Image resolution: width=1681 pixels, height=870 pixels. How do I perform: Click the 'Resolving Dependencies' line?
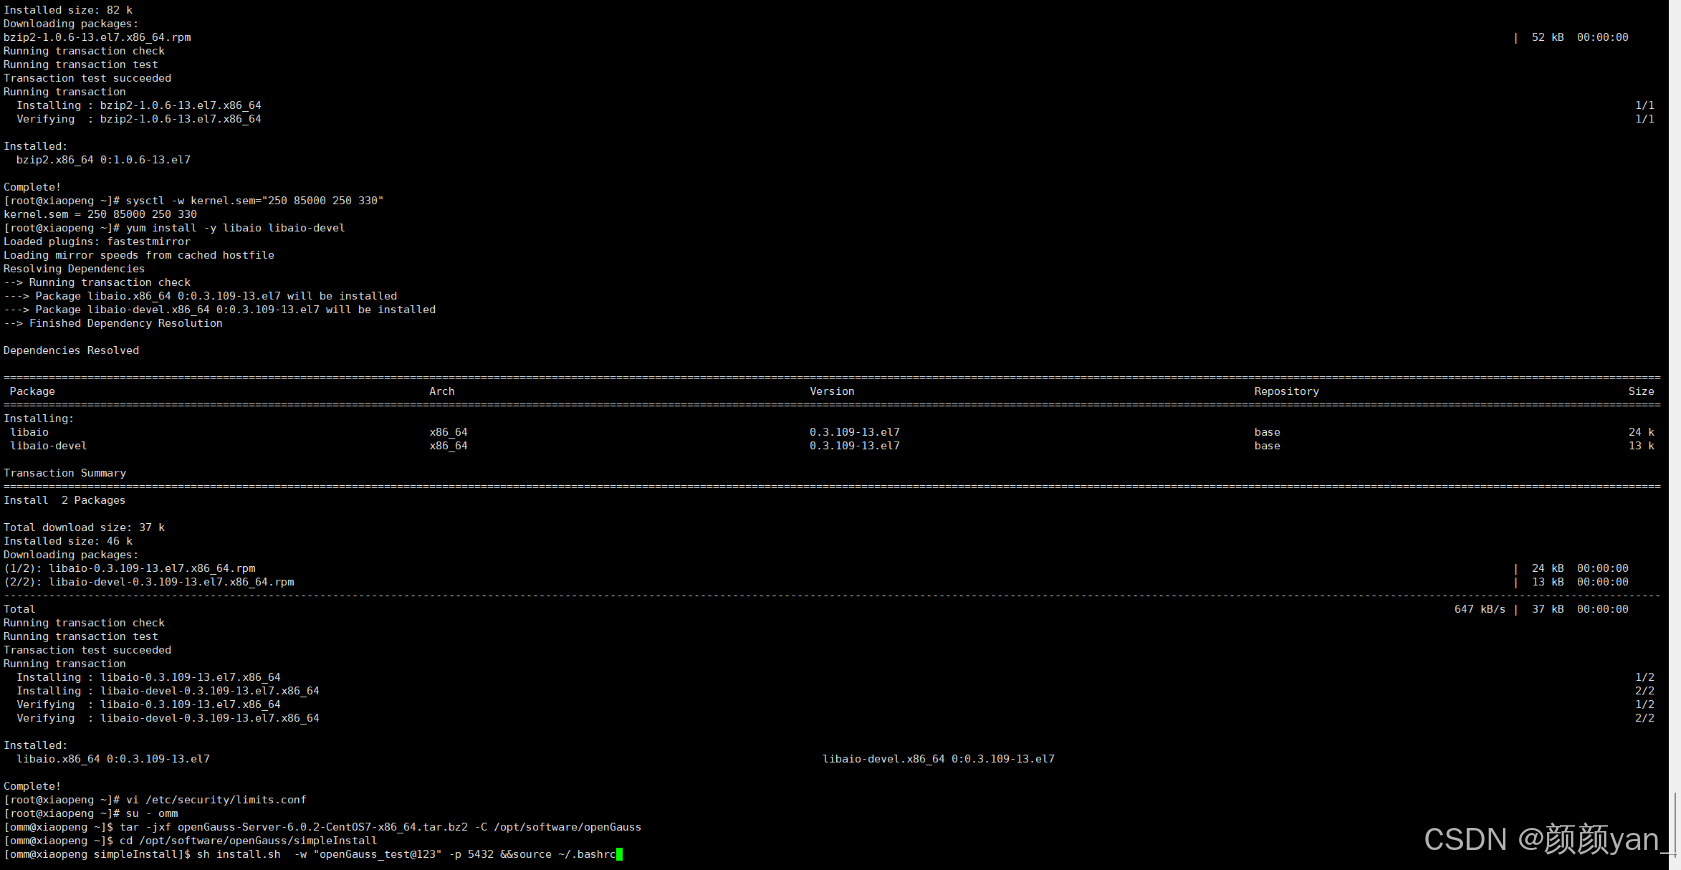pyautogui.click(x=74, y=269)
